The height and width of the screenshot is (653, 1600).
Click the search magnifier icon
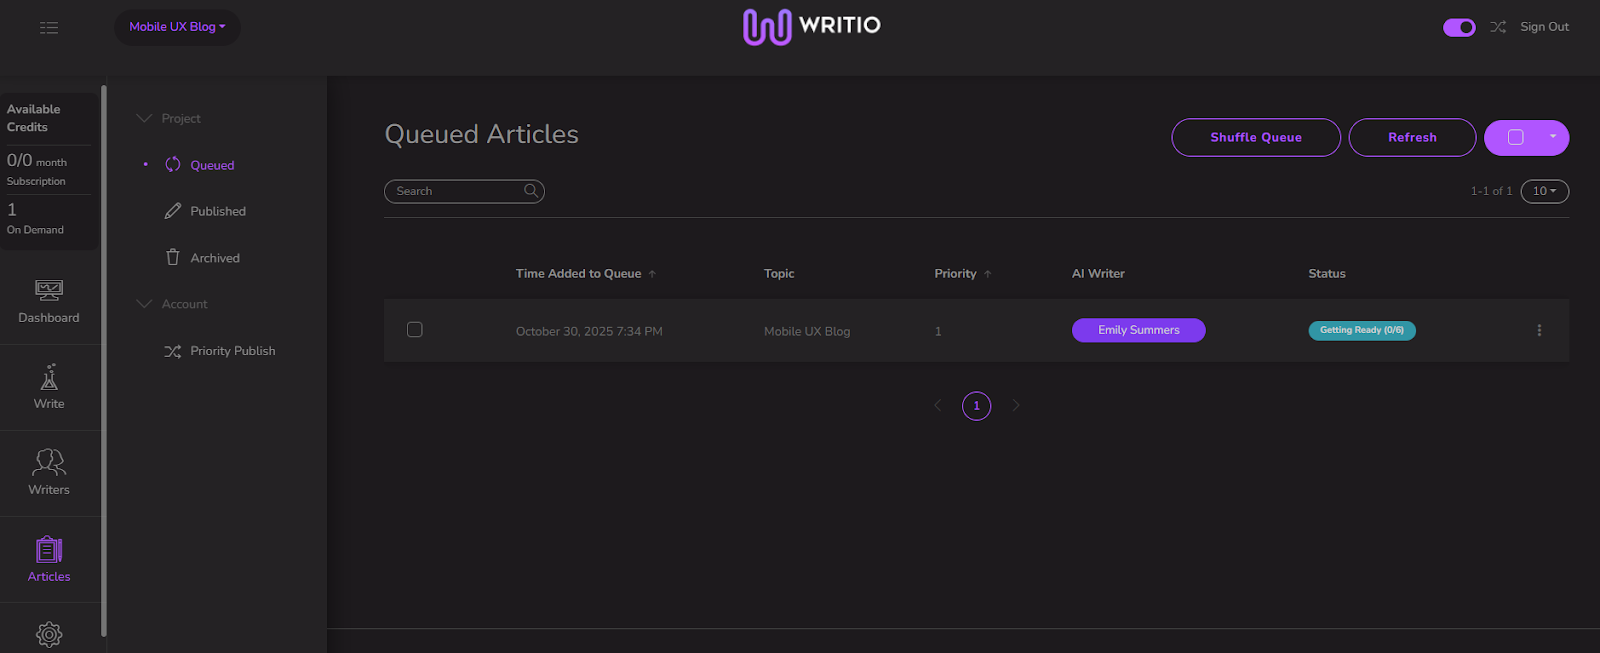pos(531,191)
